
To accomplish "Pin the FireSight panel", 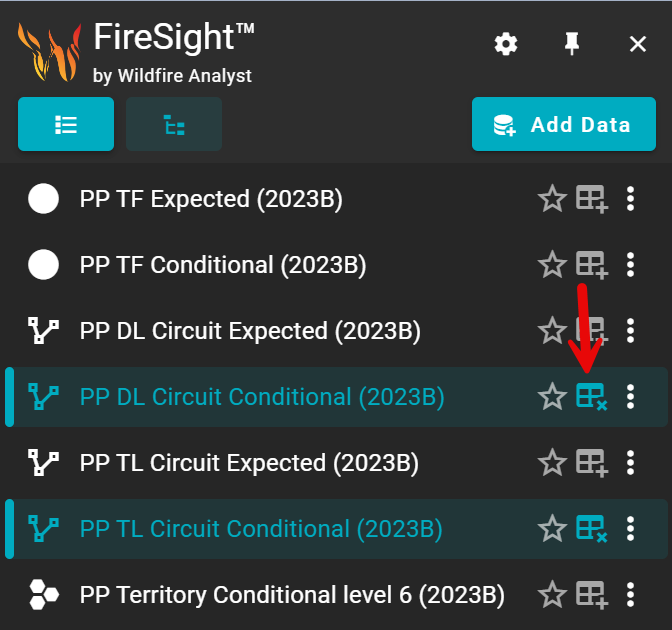I will 572,44.
